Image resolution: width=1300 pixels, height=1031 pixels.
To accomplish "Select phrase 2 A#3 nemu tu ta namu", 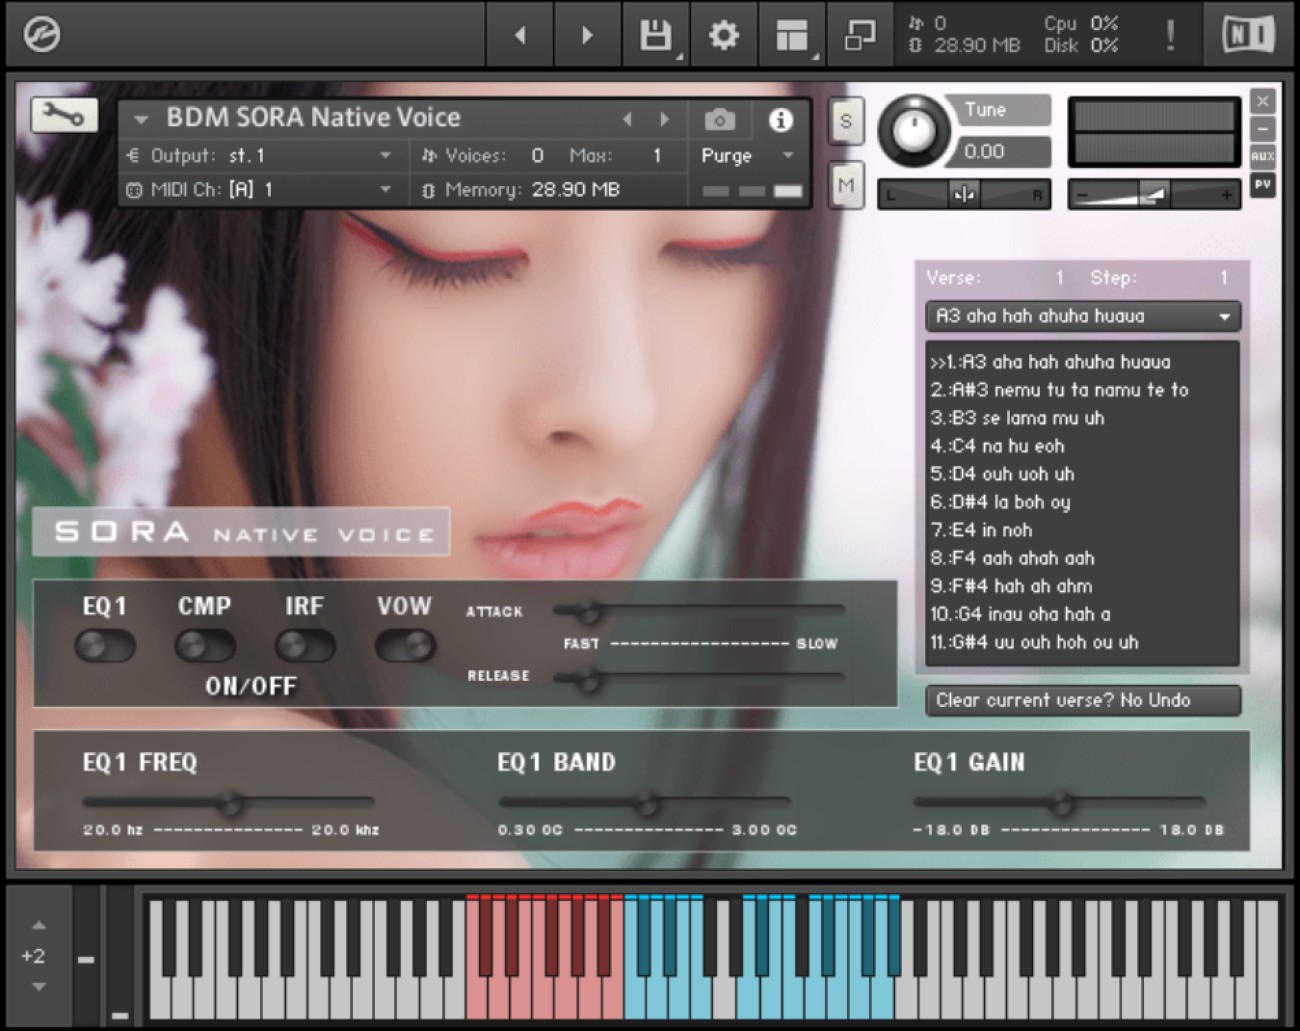I will pyautogui.click(x=1060, y=390).
